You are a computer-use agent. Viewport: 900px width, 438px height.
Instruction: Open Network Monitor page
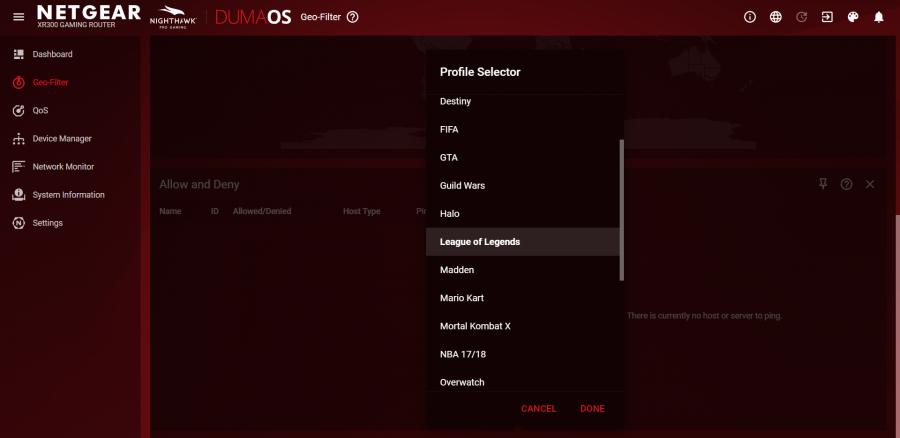(63, 166)
